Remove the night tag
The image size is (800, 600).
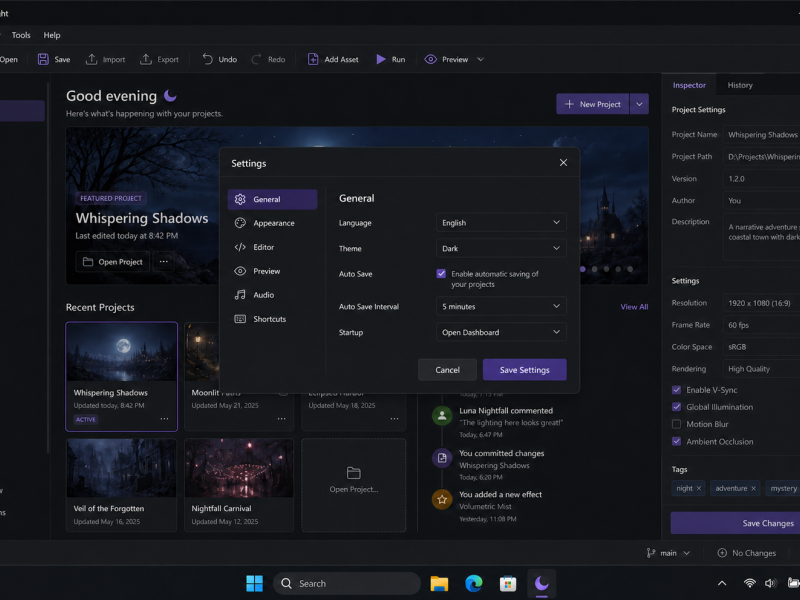[x=699, y=488]
